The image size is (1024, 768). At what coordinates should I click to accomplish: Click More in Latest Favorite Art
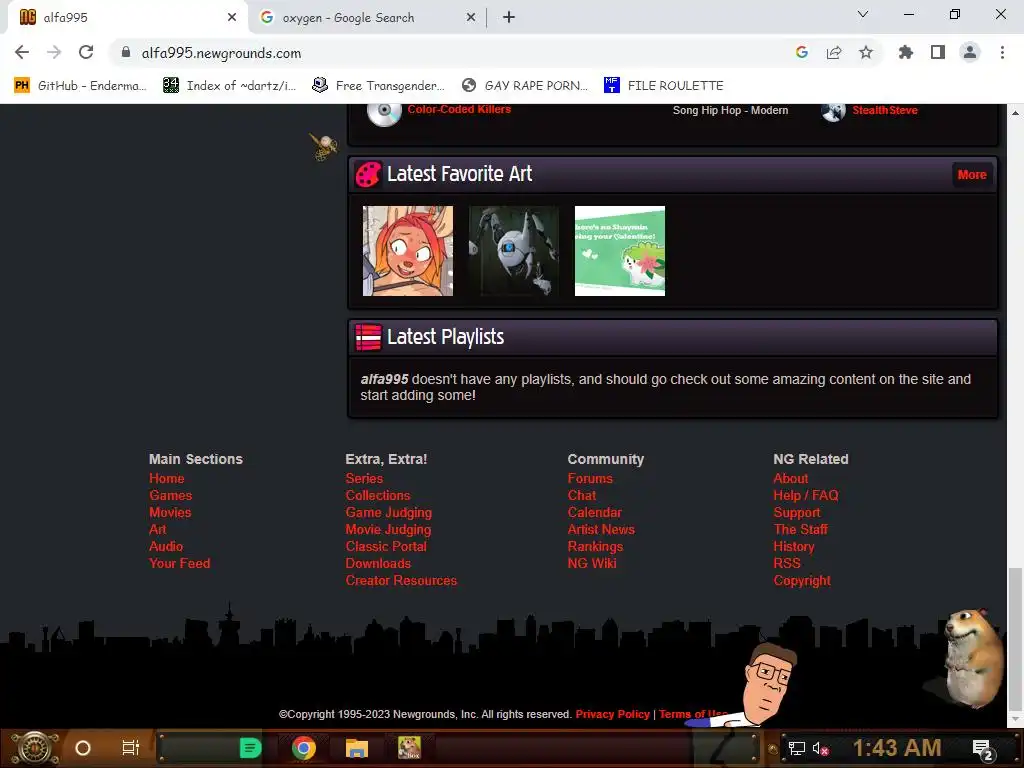pos(972,174)
